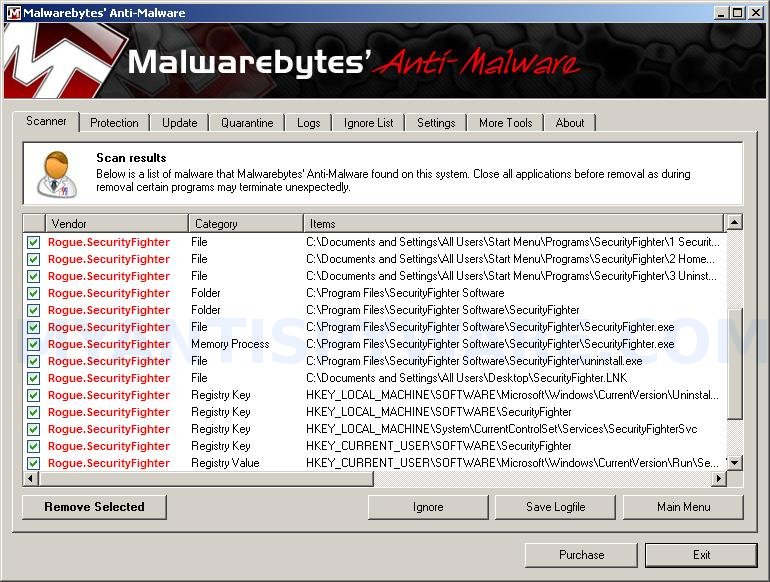Select HKEY_LOCAL_MACHINE\SOFTWARE\SecurityFighter entry
Screen dimensions: 770x582
439,412
